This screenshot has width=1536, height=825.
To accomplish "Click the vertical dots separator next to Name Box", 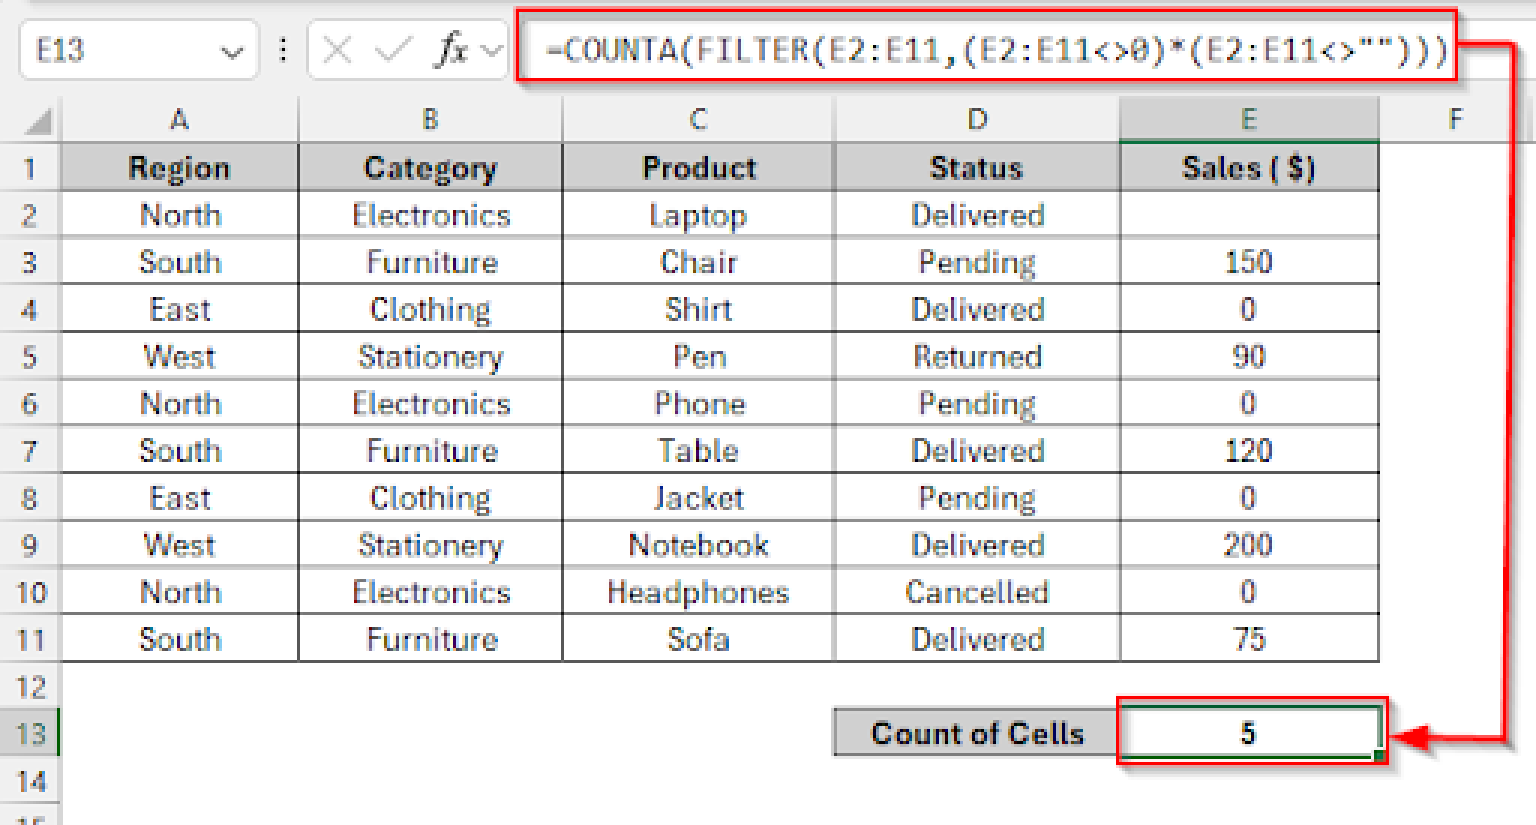I will (x=283, y=50).
